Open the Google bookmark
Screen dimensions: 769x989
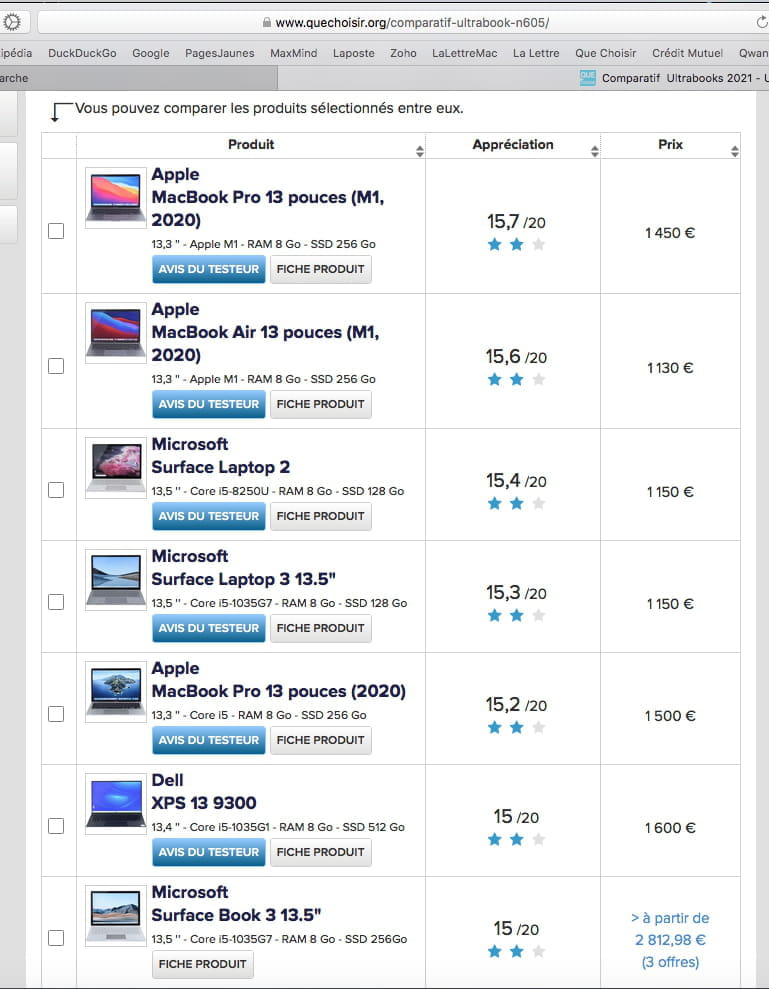tap(151, 54)
